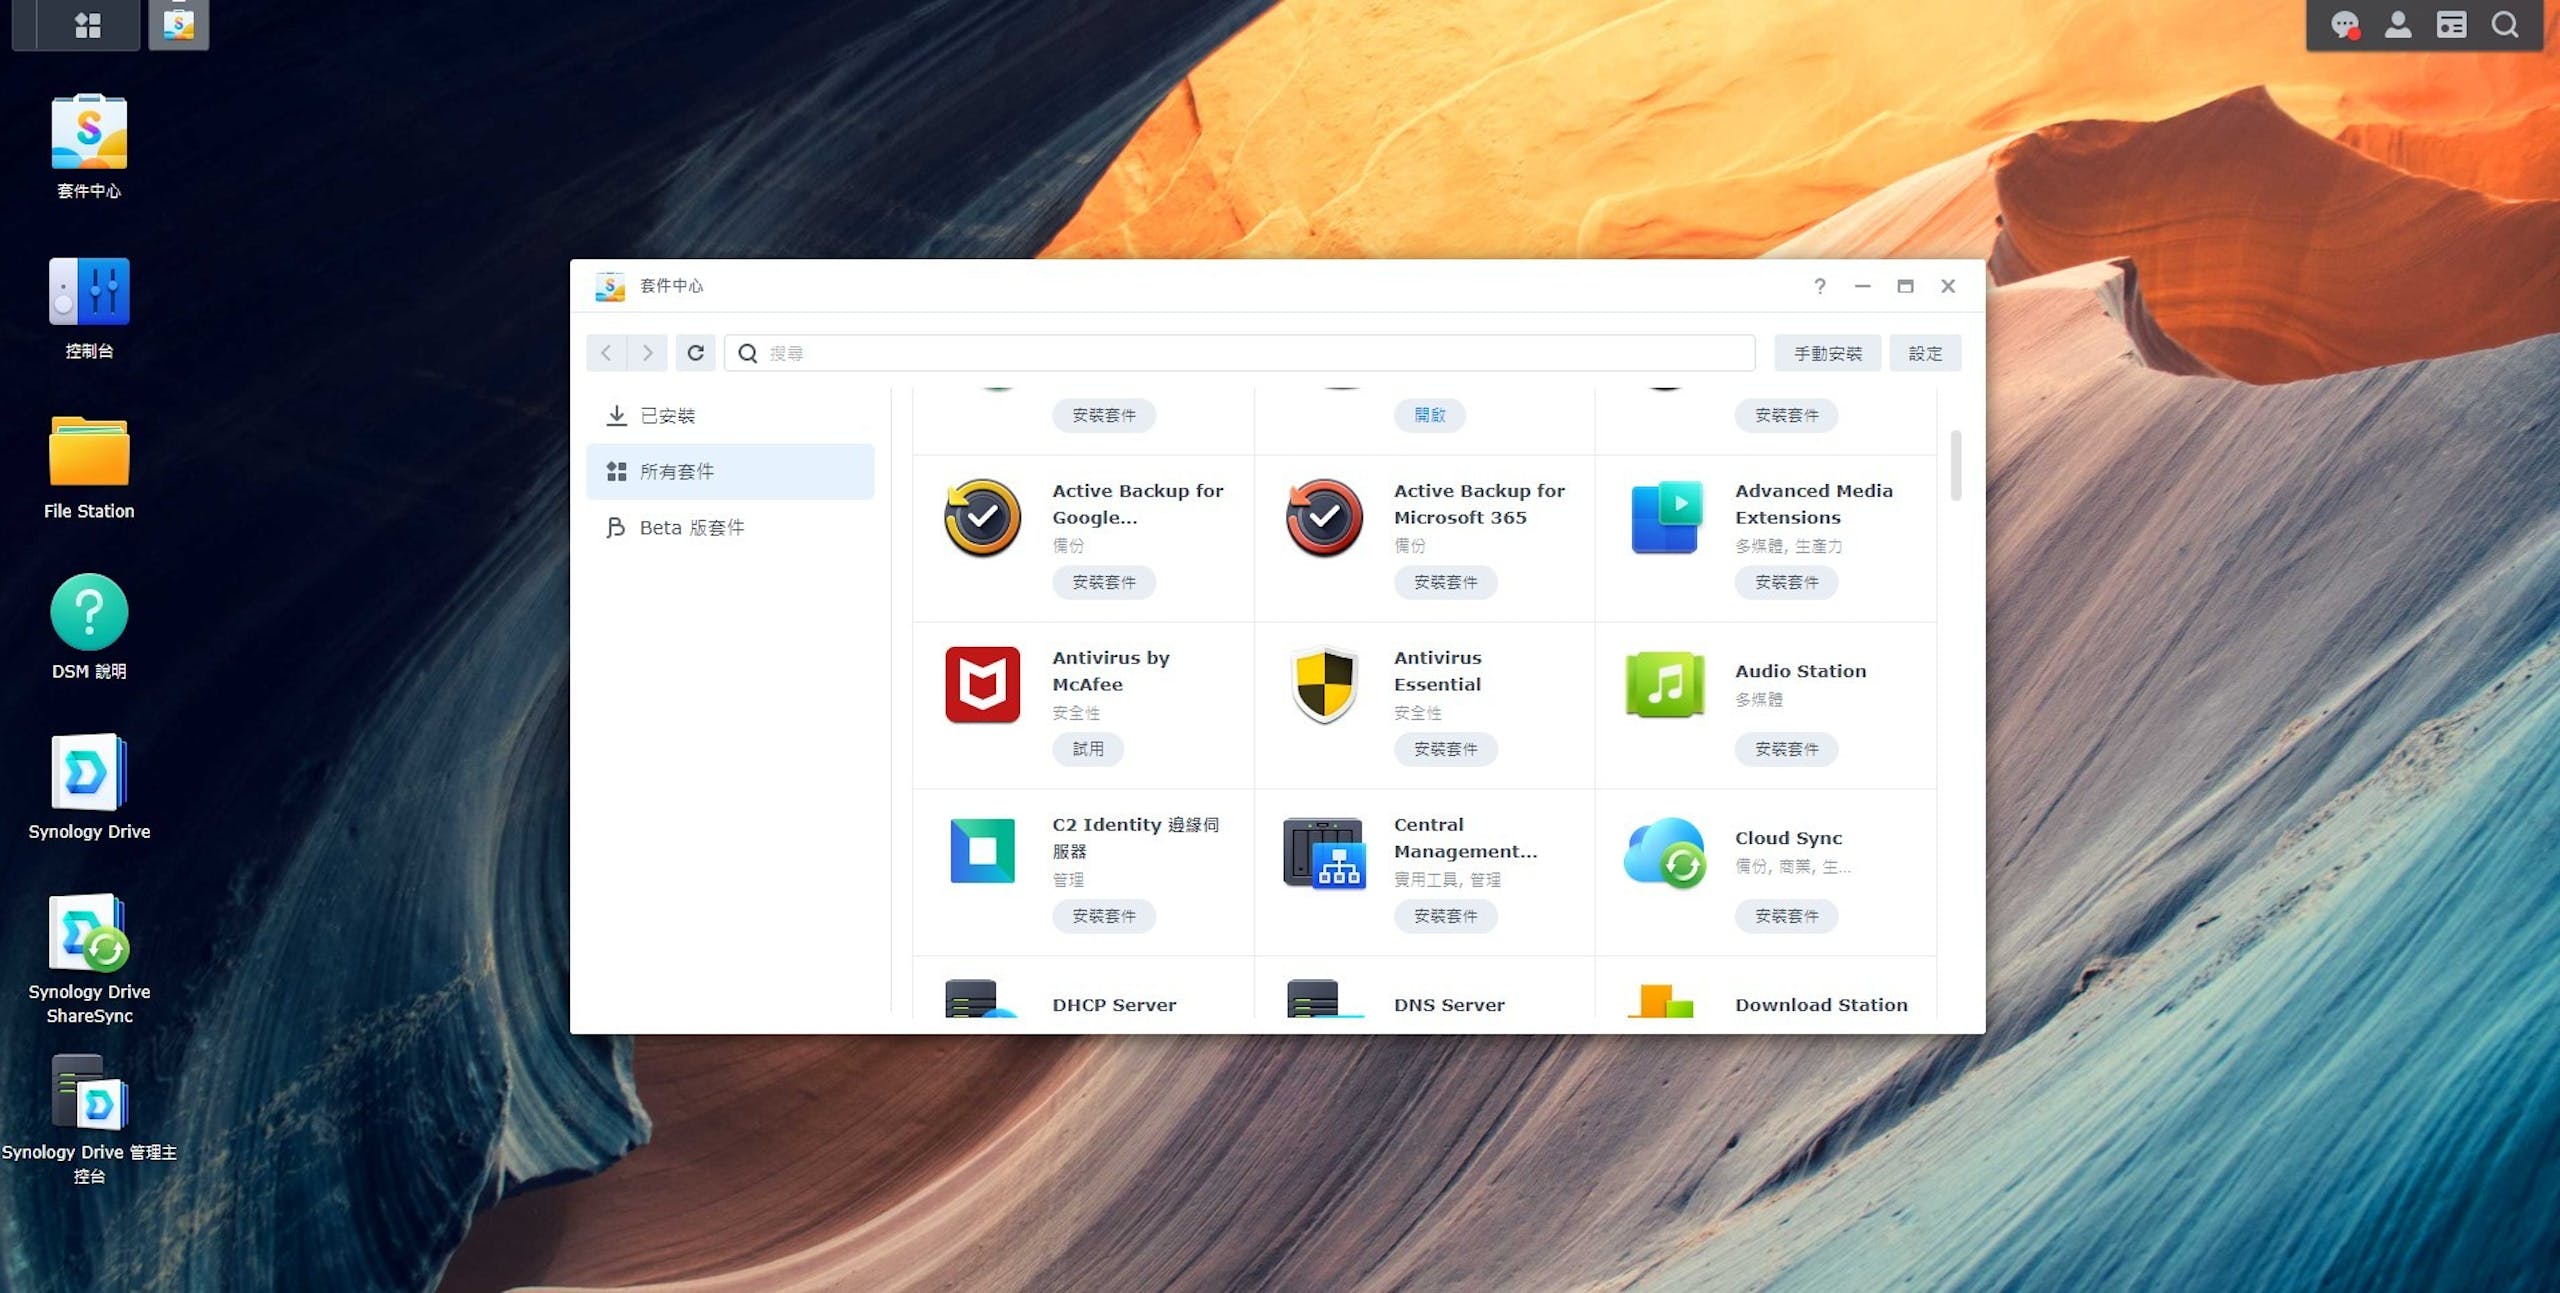Click the Central Management System icon
The width and height of the screenshot is (2560, 1293).
(x=1324, y=853)
